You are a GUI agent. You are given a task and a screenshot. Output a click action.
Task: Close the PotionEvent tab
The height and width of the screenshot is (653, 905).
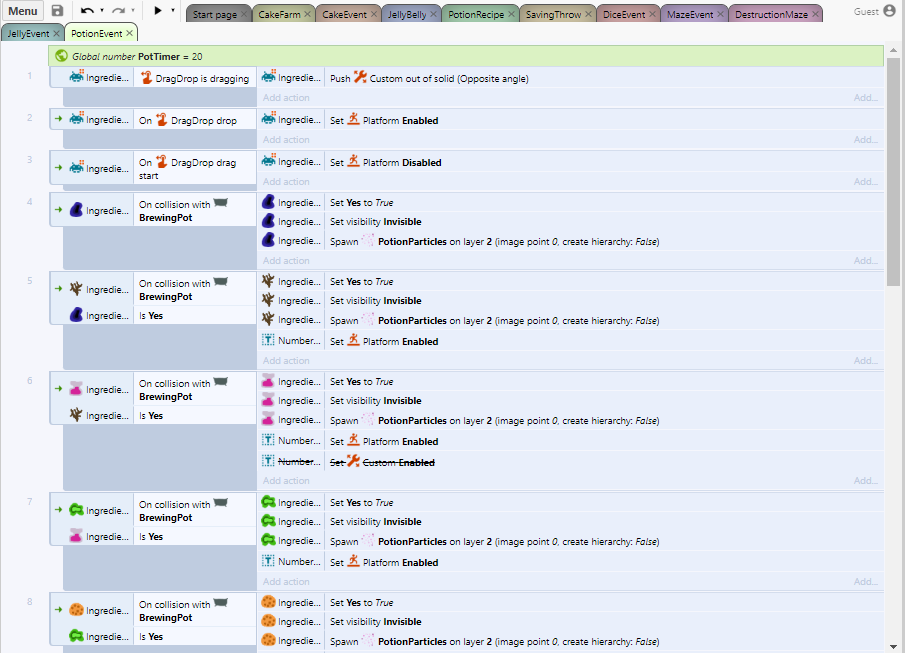pyautogui.click(x=130, y=33)
